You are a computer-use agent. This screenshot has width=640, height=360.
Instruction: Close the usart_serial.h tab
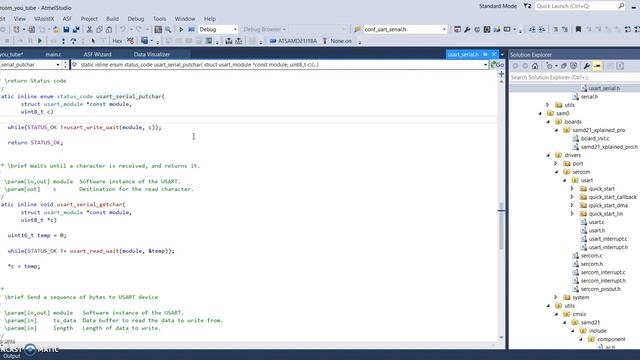coord(494,54)
